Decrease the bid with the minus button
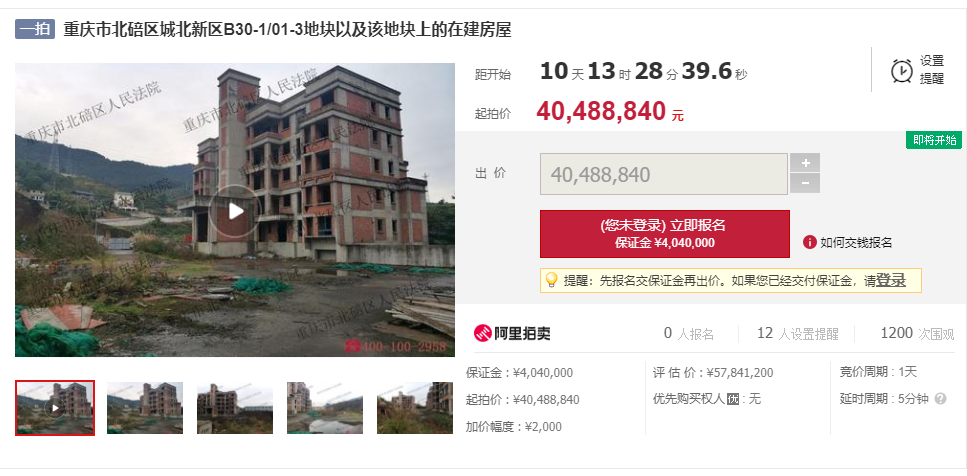Image resolution: width=967 pixels, height=476 pixels. point(805,183)
